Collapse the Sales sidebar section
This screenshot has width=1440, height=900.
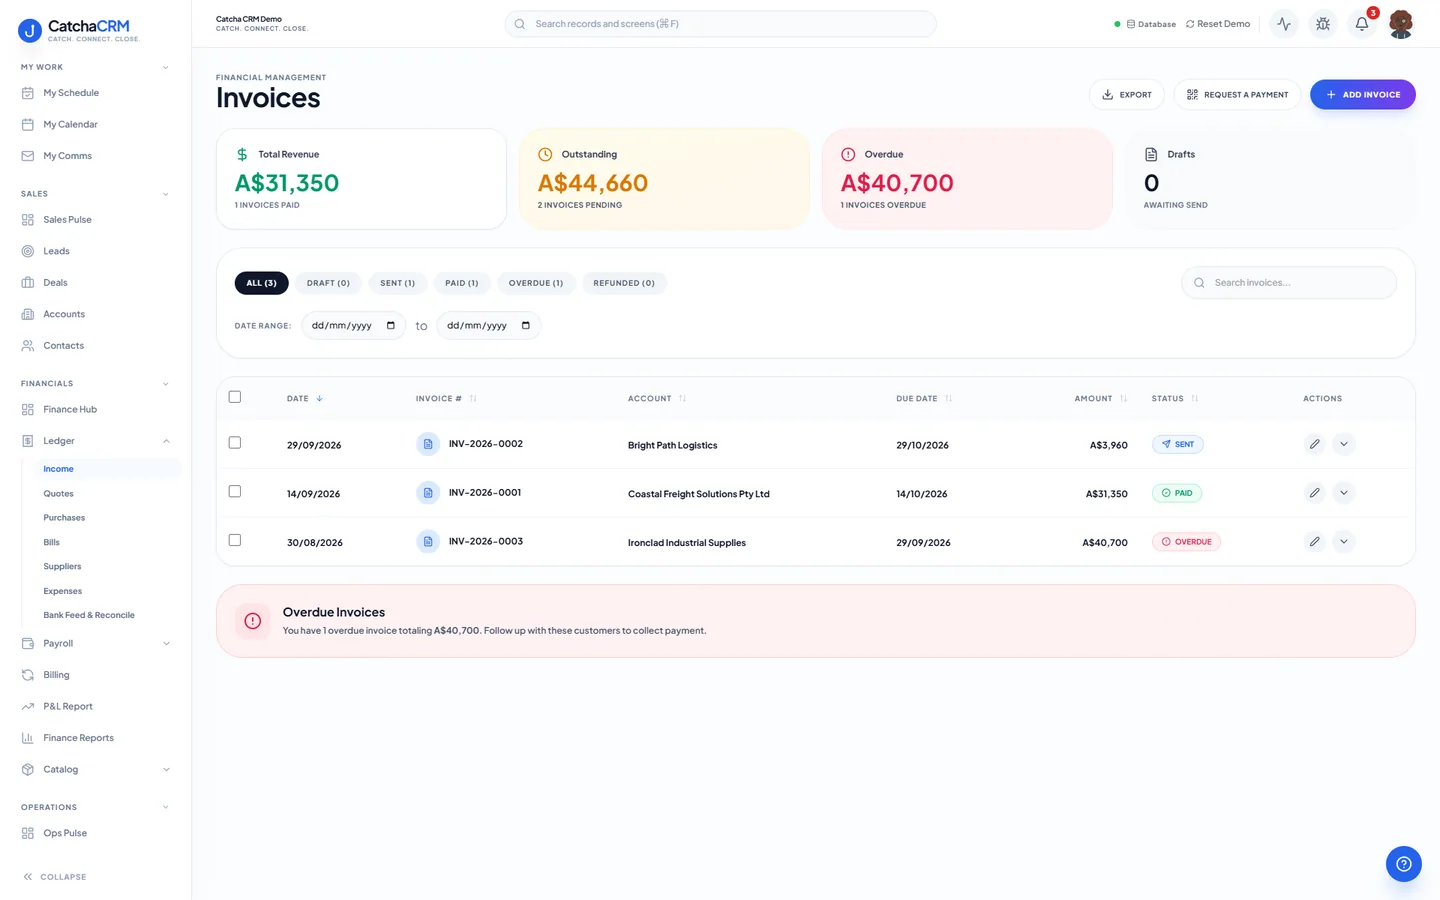click(x=166, y=194)
